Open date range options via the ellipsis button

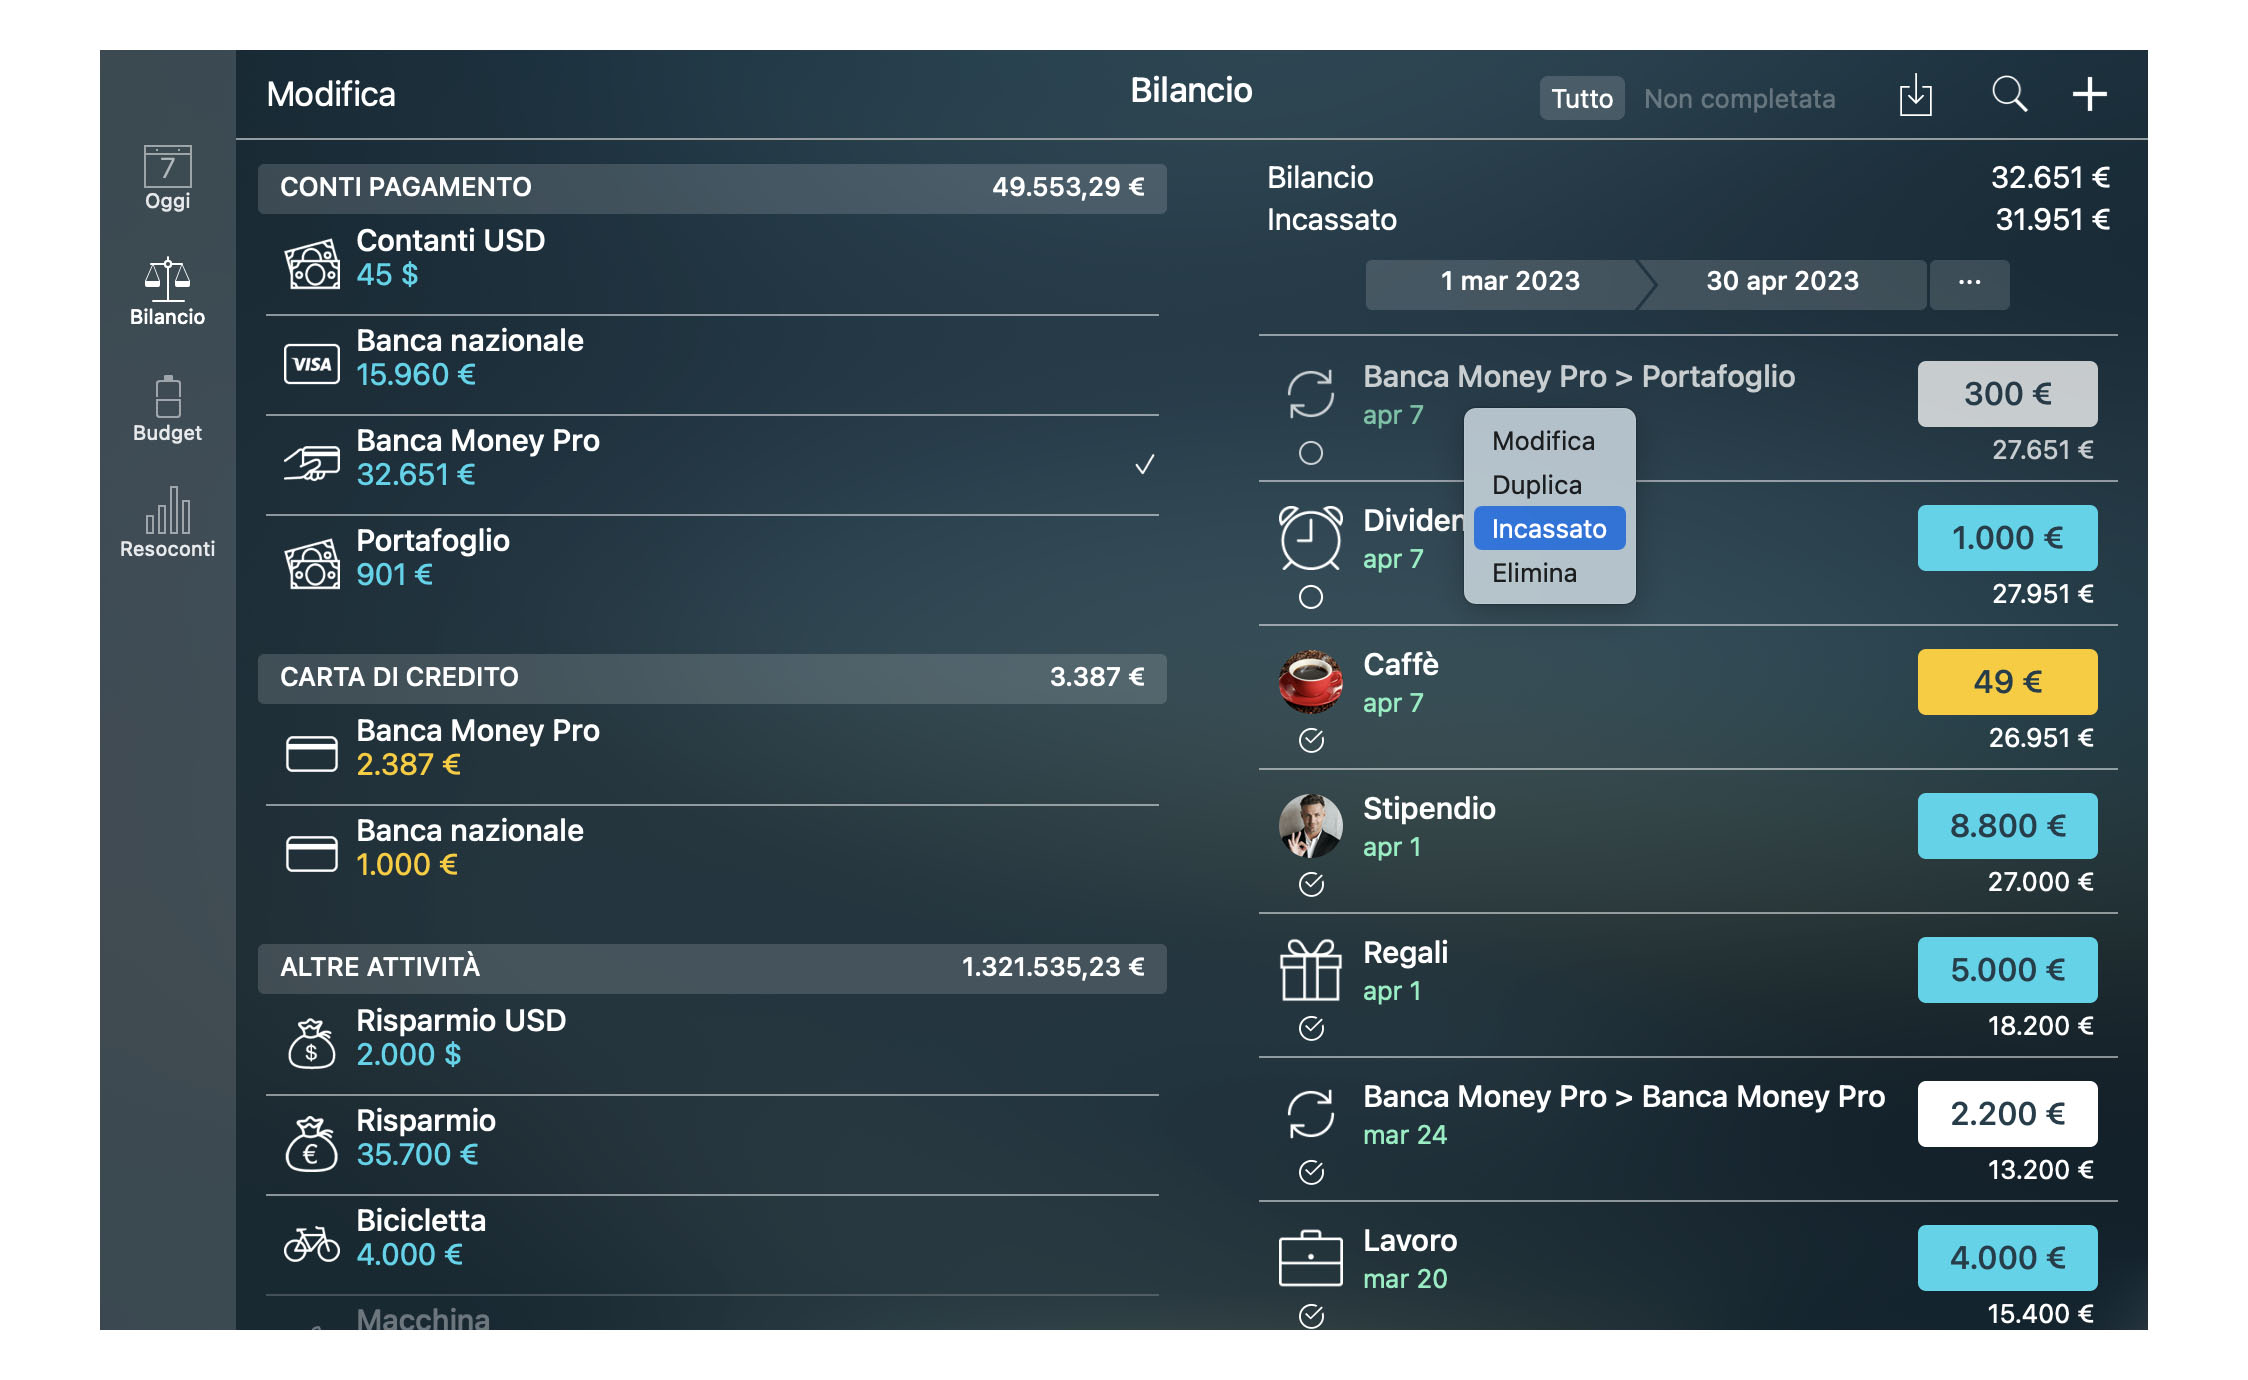[x=1969, y=283]
